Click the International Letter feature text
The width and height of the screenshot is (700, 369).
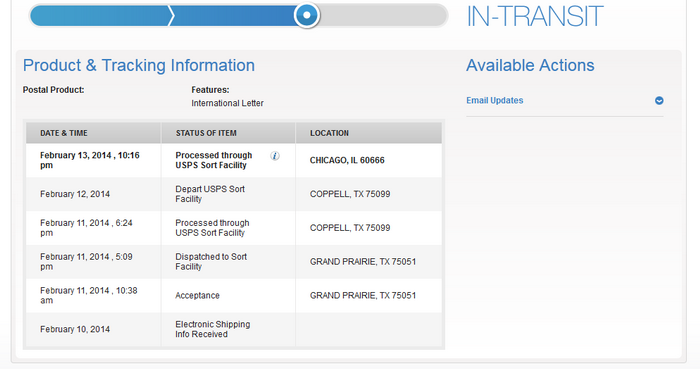(227, 103)
